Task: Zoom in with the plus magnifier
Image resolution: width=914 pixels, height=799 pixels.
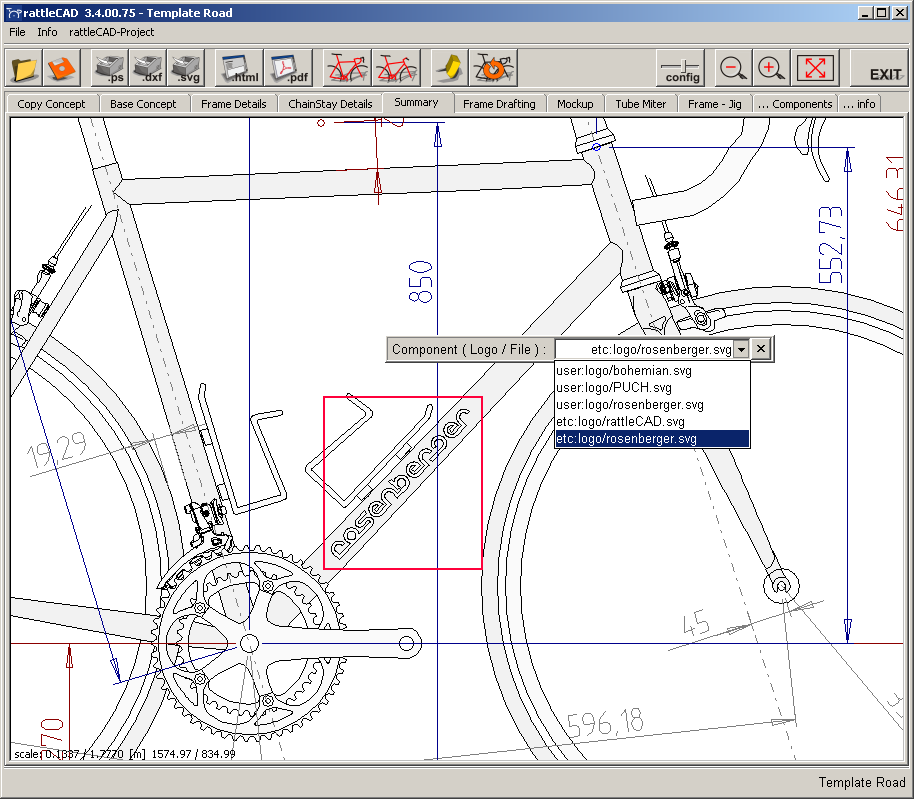Action: (771, 69)
